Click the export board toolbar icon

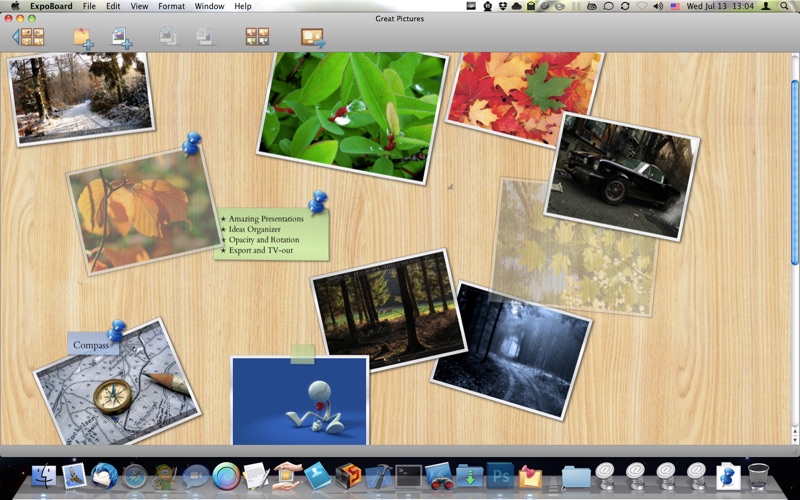[x=313, y=37]
